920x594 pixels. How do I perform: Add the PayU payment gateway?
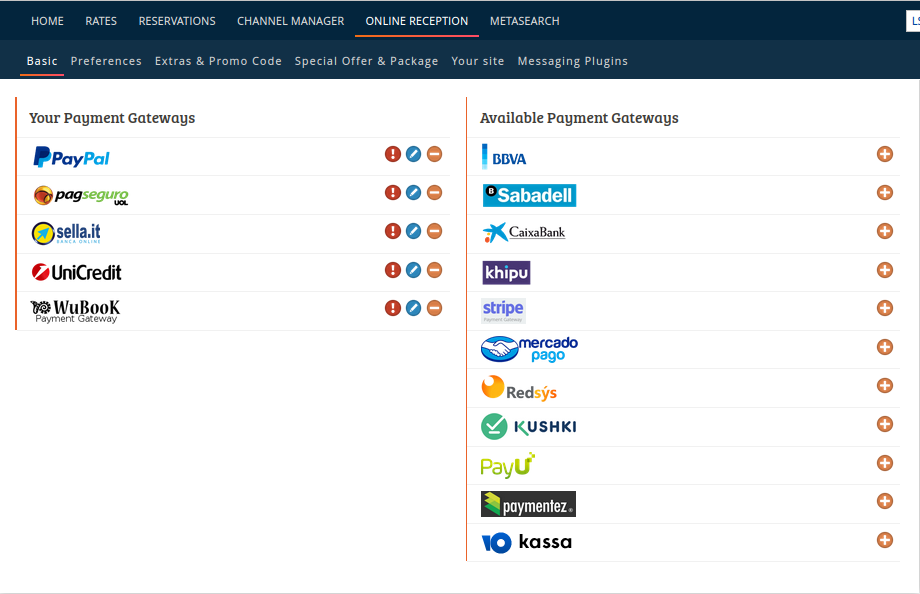click(x=885, y=463)
